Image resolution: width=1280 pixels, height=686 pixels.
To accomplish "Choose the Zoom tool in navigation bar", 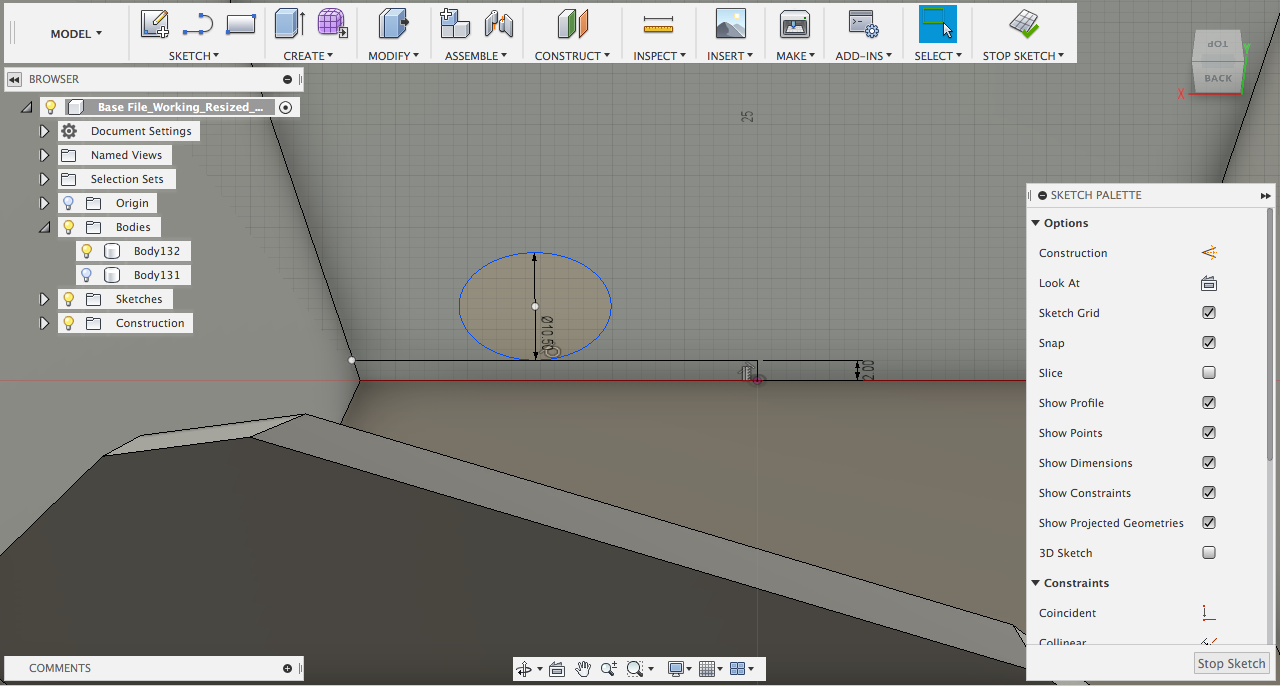I will coord(609,669).
